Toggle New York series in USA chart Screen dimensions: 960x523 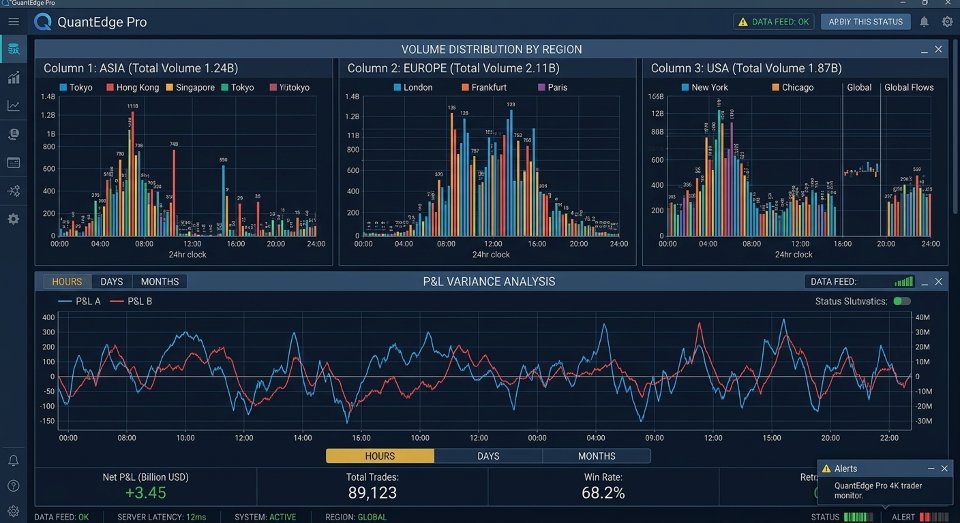click(705, 88)
